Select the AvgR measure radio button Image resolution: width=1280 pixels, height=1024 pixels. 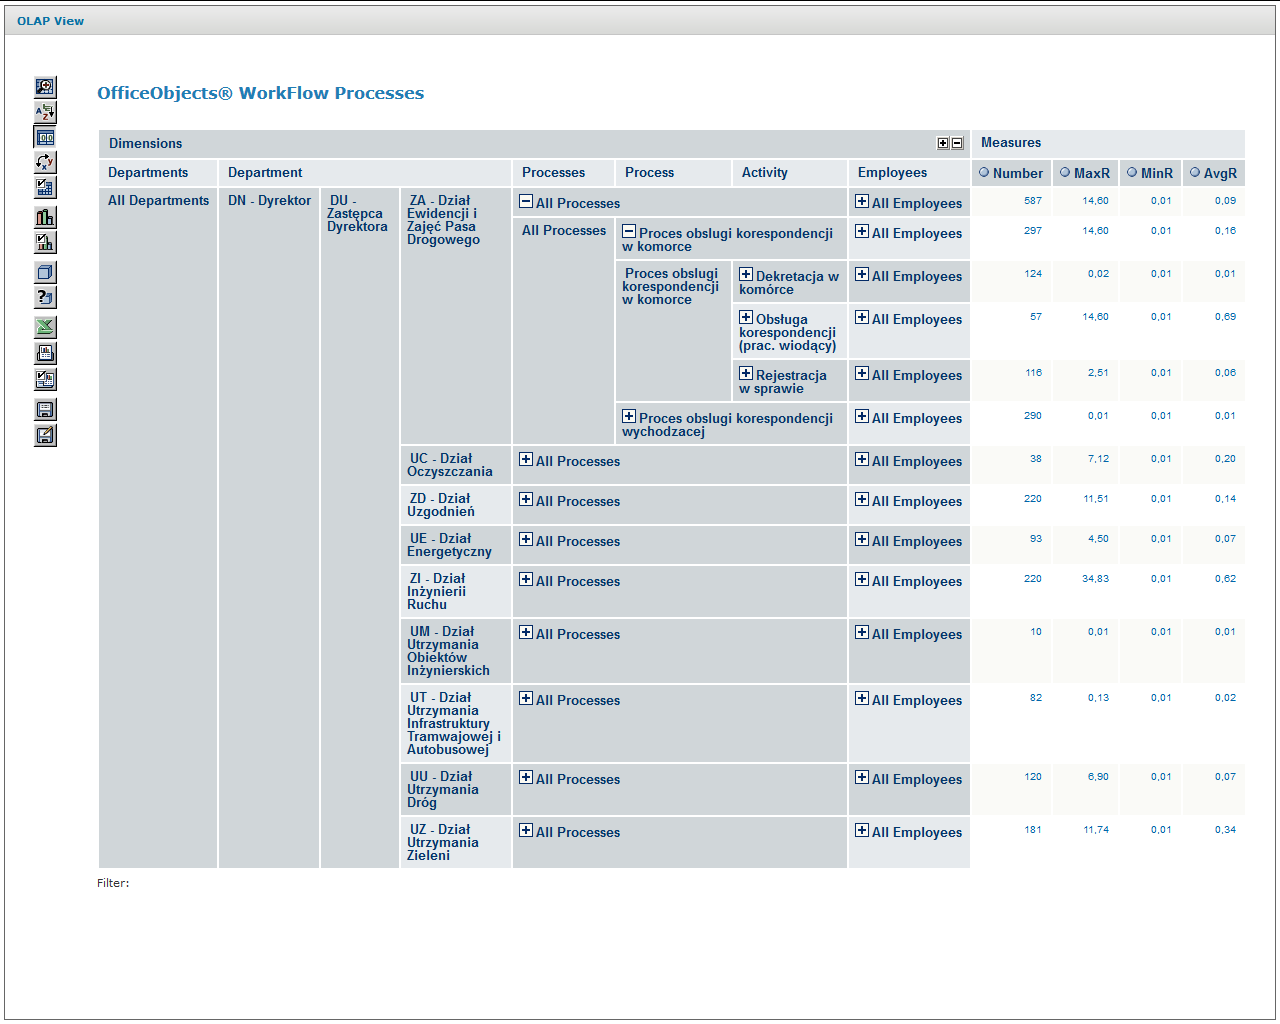[x=1195, y=172]
